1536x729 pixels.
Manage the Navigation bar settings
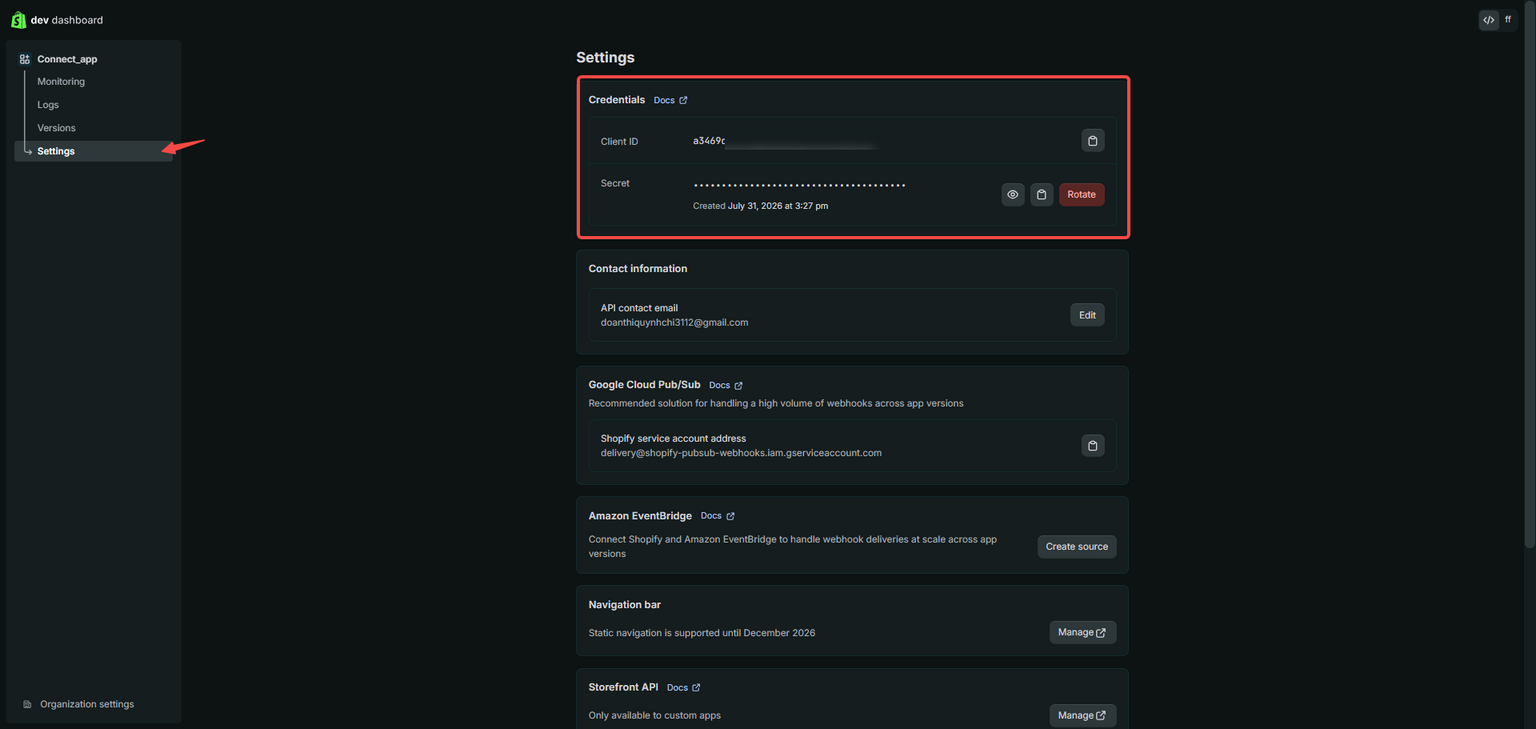pyautogui.click(x=1083, y=632)
